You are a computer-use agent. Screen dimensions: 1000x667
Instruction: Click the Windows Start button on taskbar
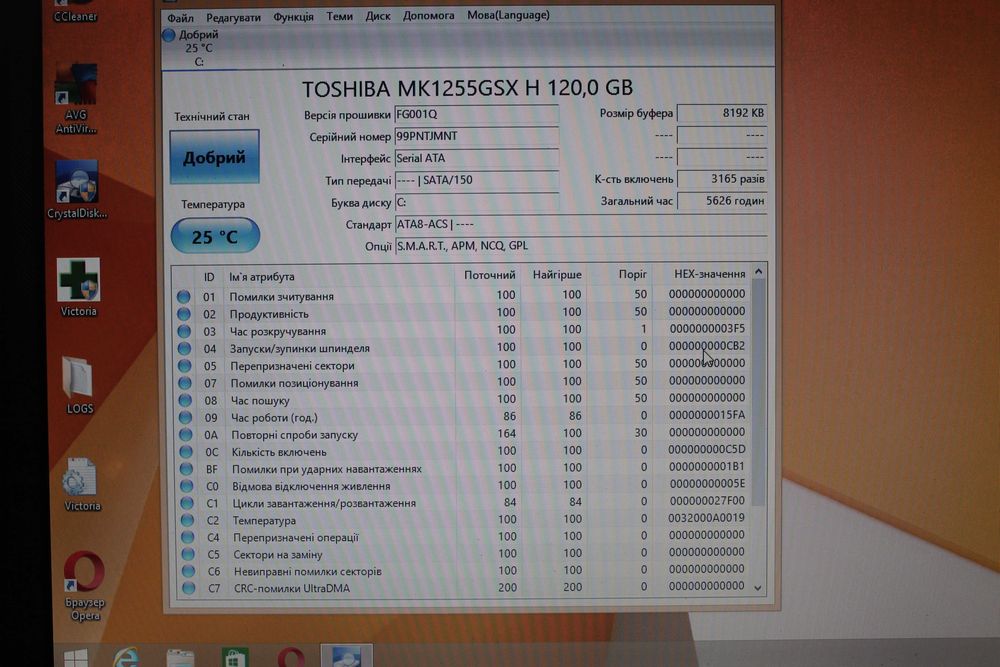click(76, 658)
